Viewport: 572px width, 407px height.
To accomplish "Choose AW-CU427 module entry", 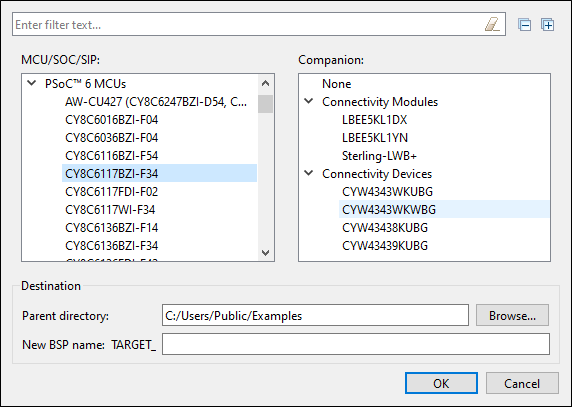I will (156, 102).
